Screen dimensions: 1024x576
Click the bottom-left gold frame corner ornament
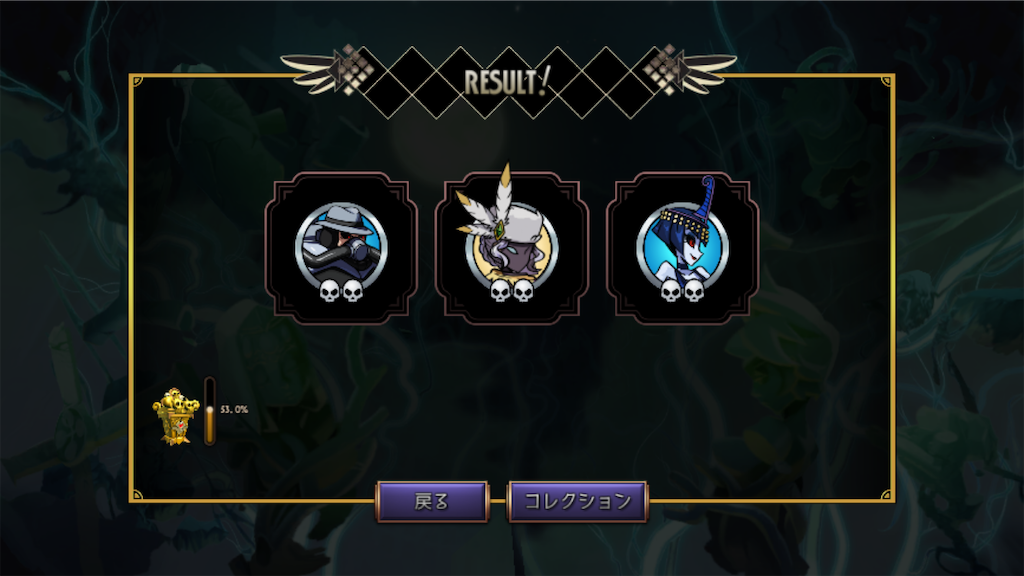[x=136, y=495]
